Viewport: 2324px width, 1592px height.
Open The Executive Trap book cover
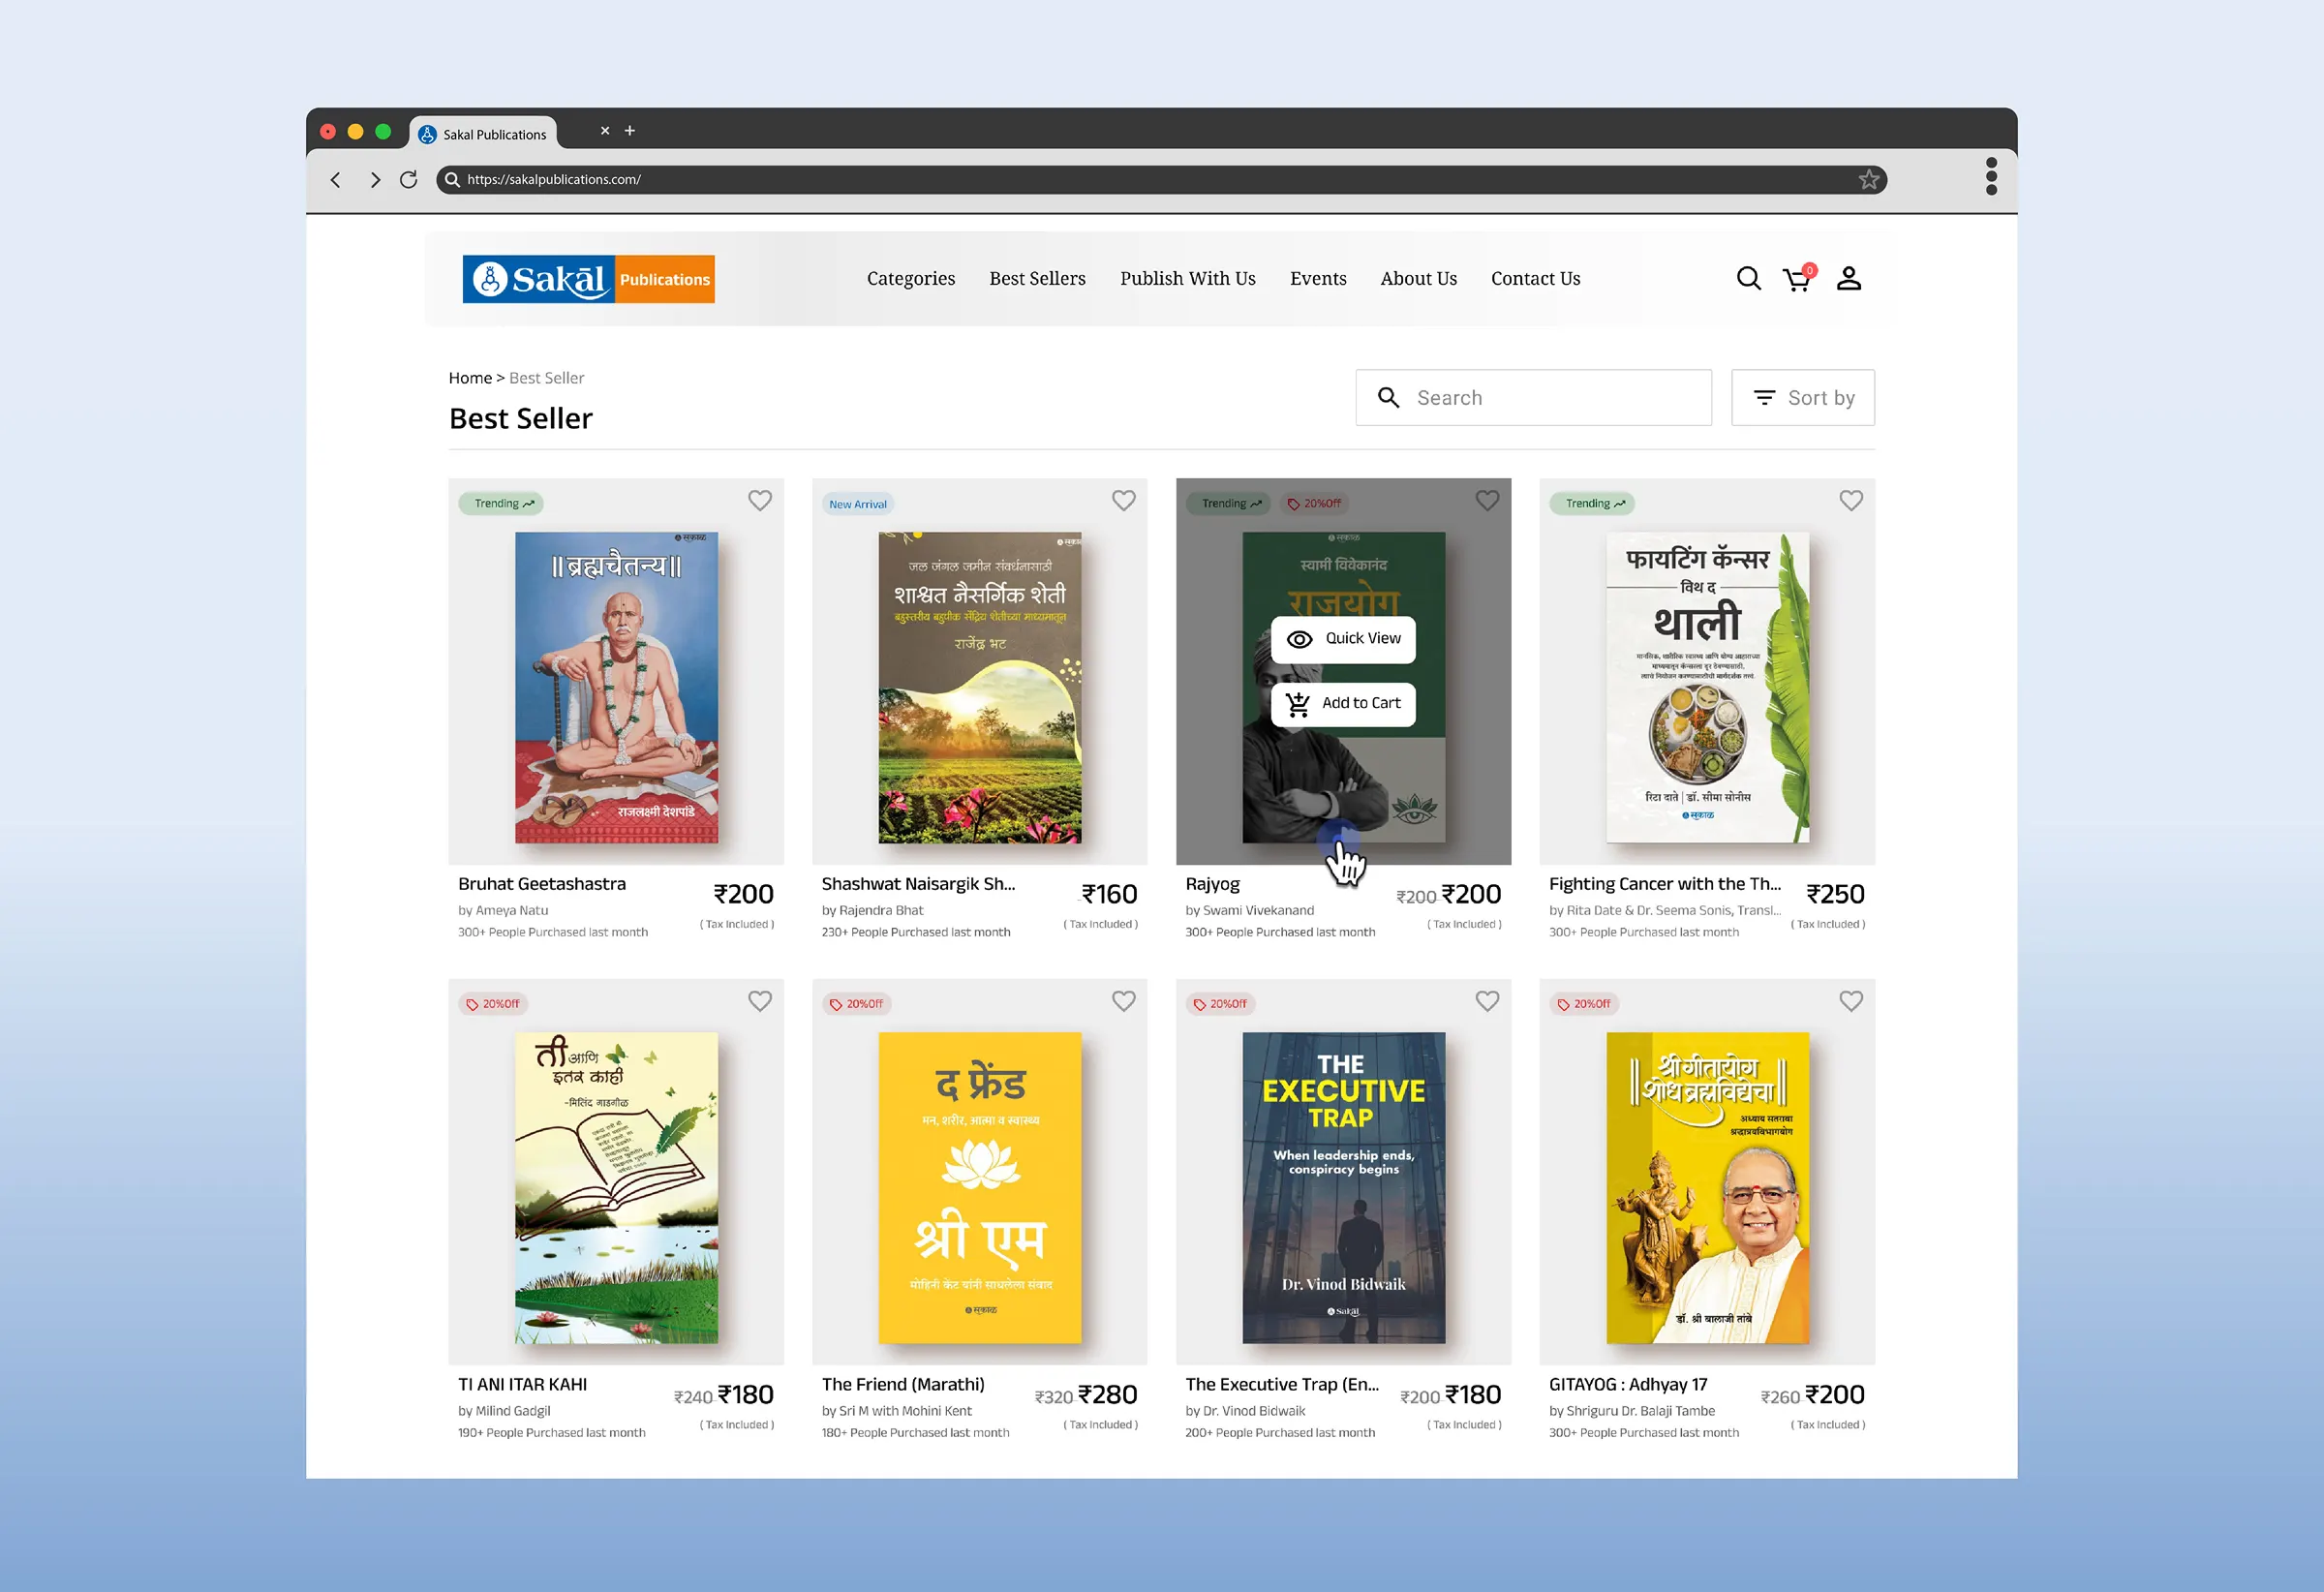[x=1343, y=1187]
